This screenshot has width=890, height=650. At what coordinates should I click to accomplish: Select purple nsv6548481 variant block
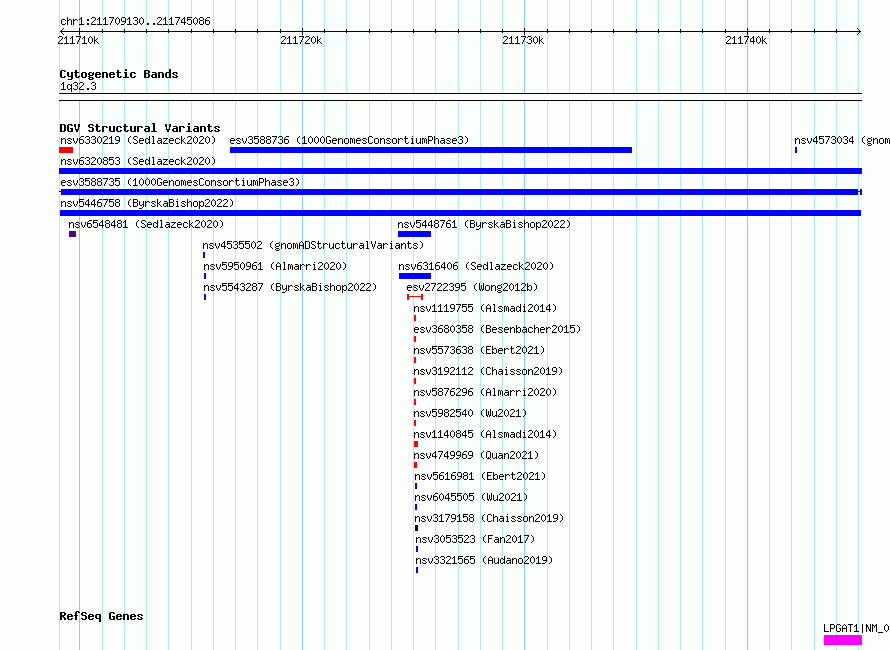pos(73,234)
